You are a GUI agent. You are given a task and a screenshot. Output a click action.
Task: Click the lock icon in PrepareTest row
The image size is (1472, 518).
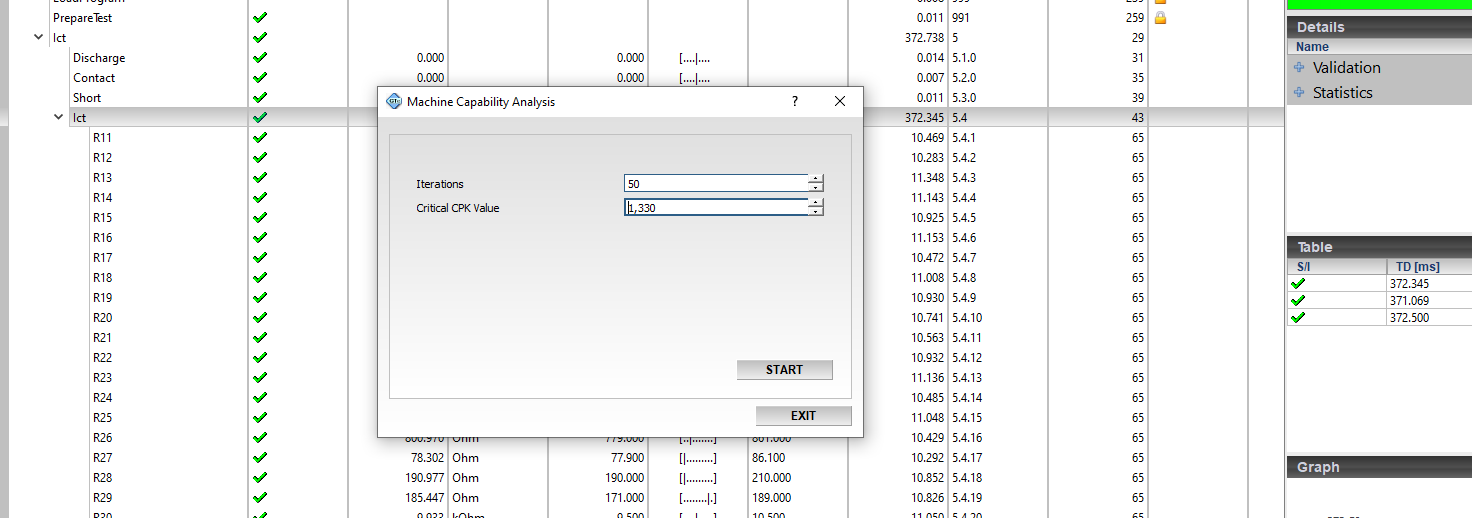tap(1160, 18)
